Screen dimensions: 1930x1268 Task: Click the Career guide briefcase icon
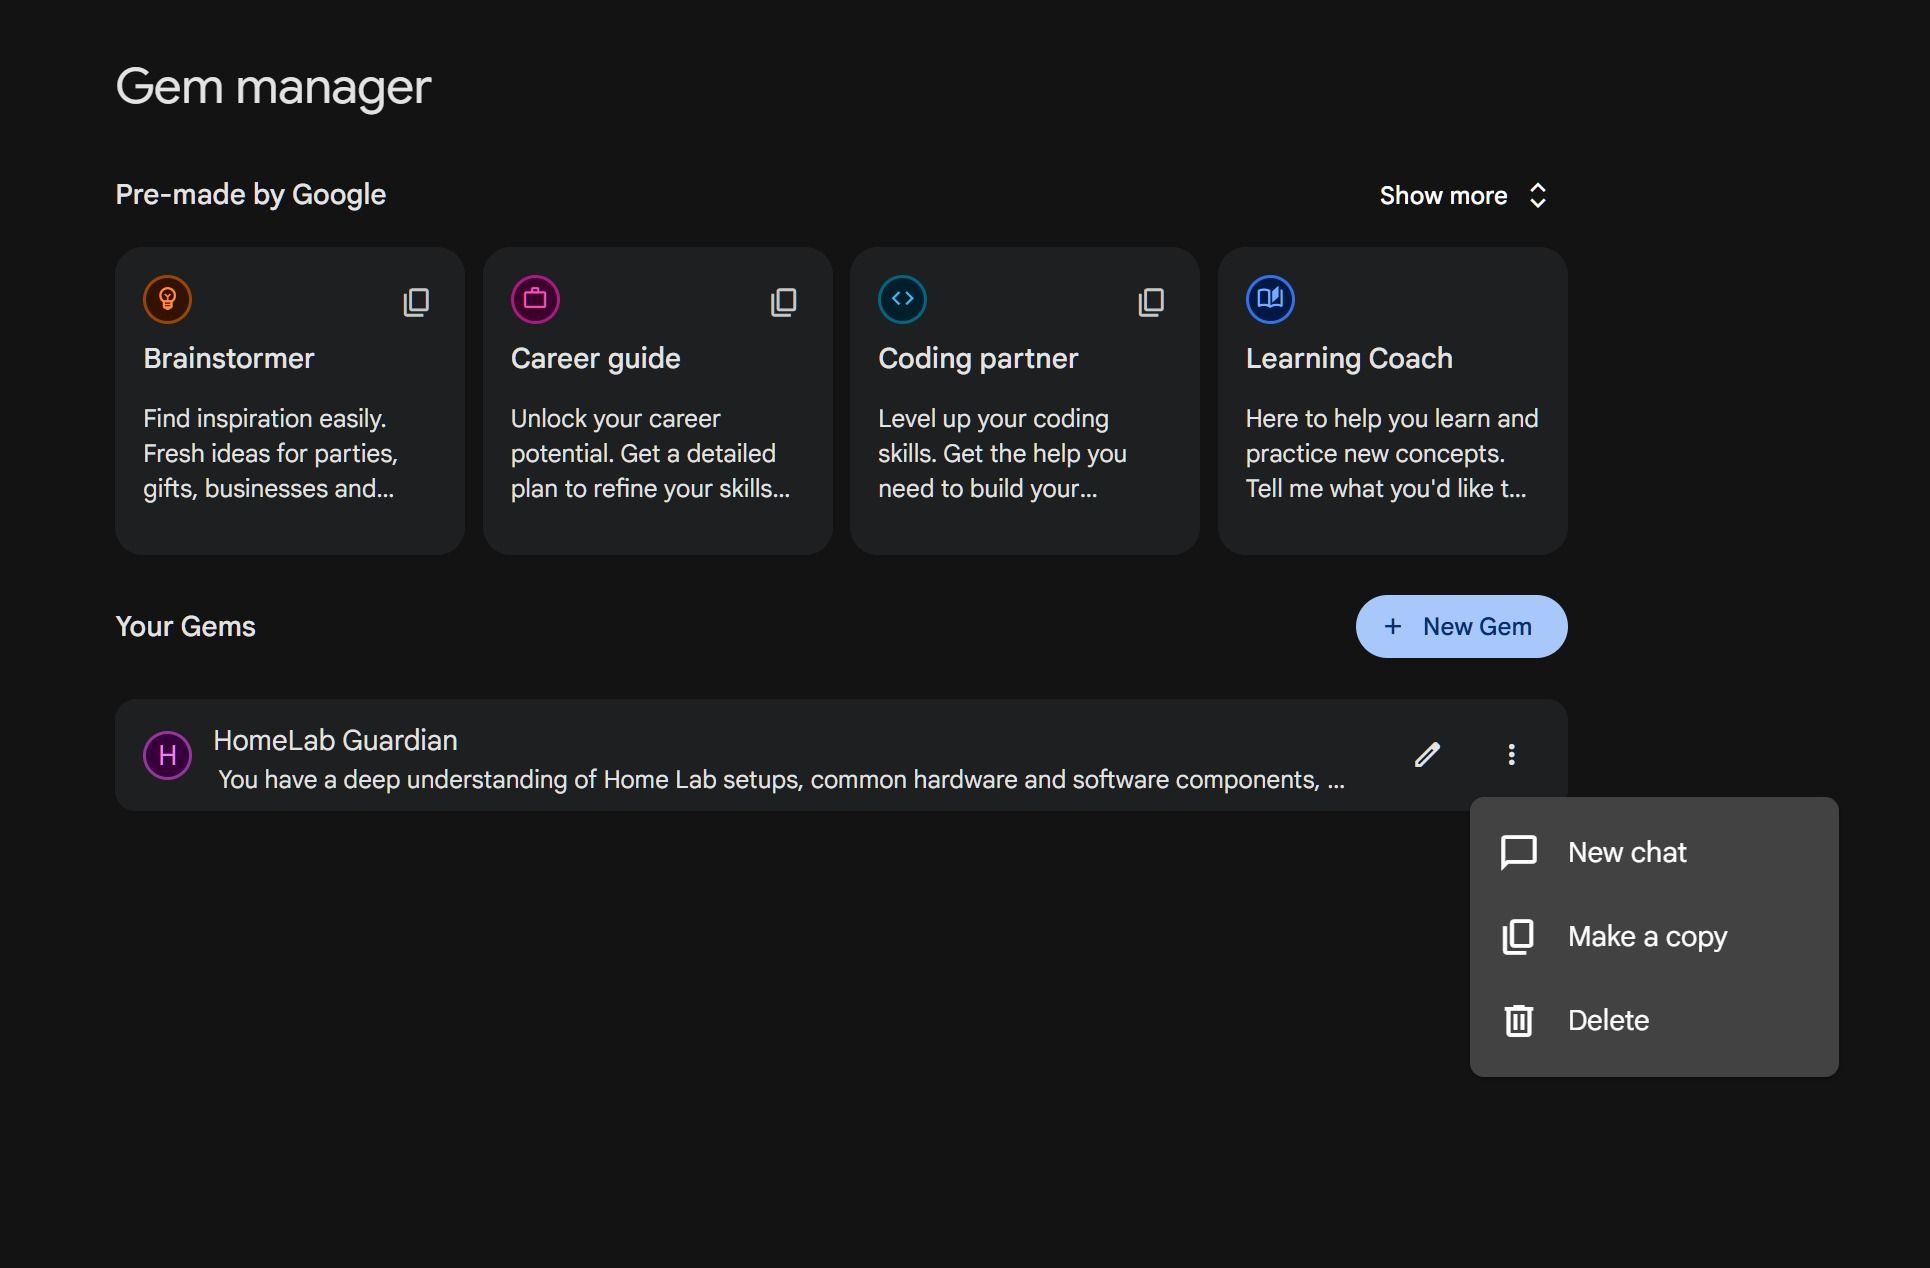tap(535, 299)
